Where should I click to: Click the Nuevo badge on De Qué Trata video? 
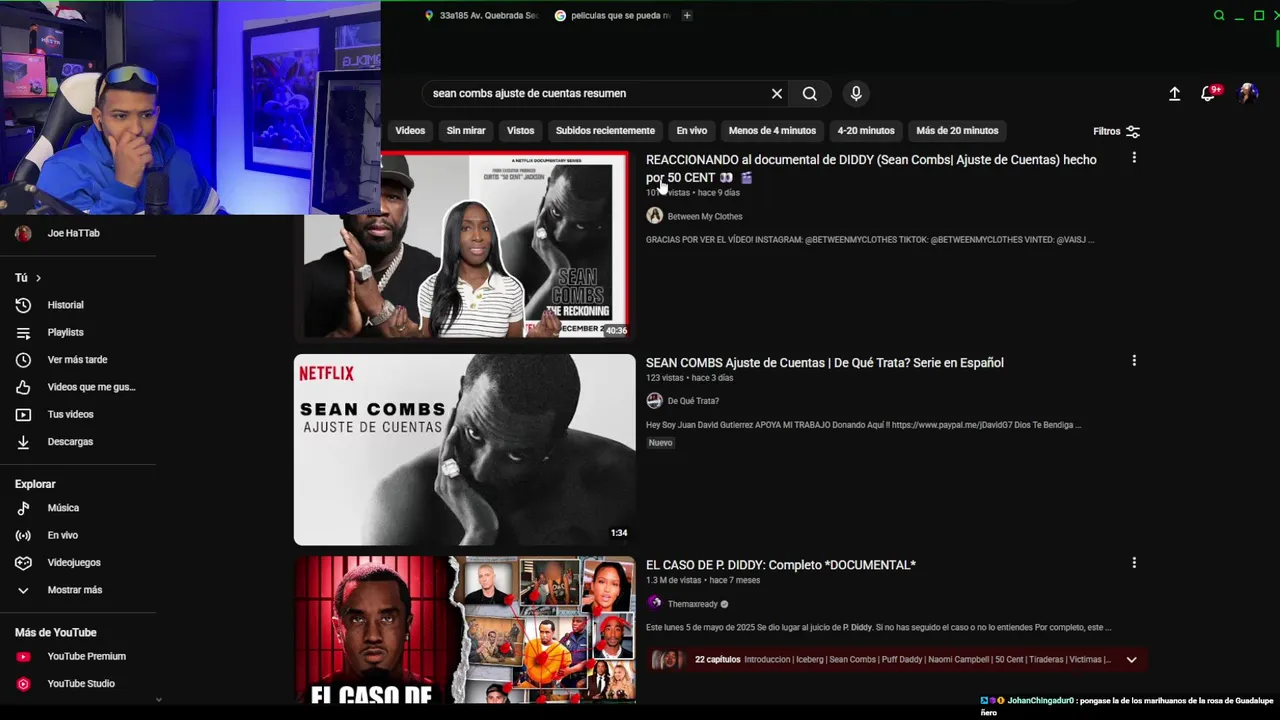coord(660,443)
